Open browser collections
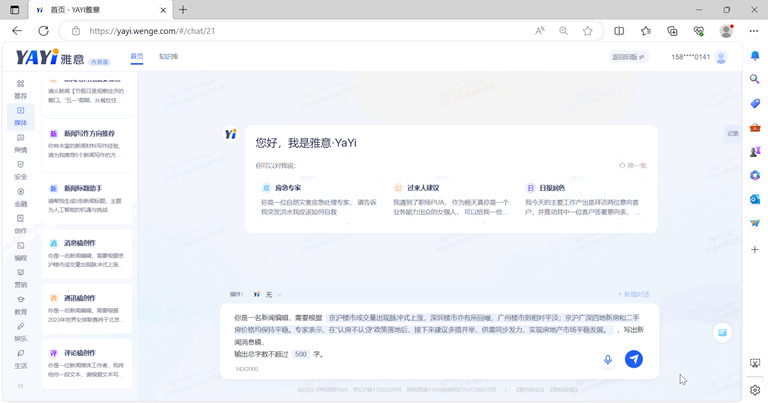This screenshot has width=768, height=403. point(672,31)
